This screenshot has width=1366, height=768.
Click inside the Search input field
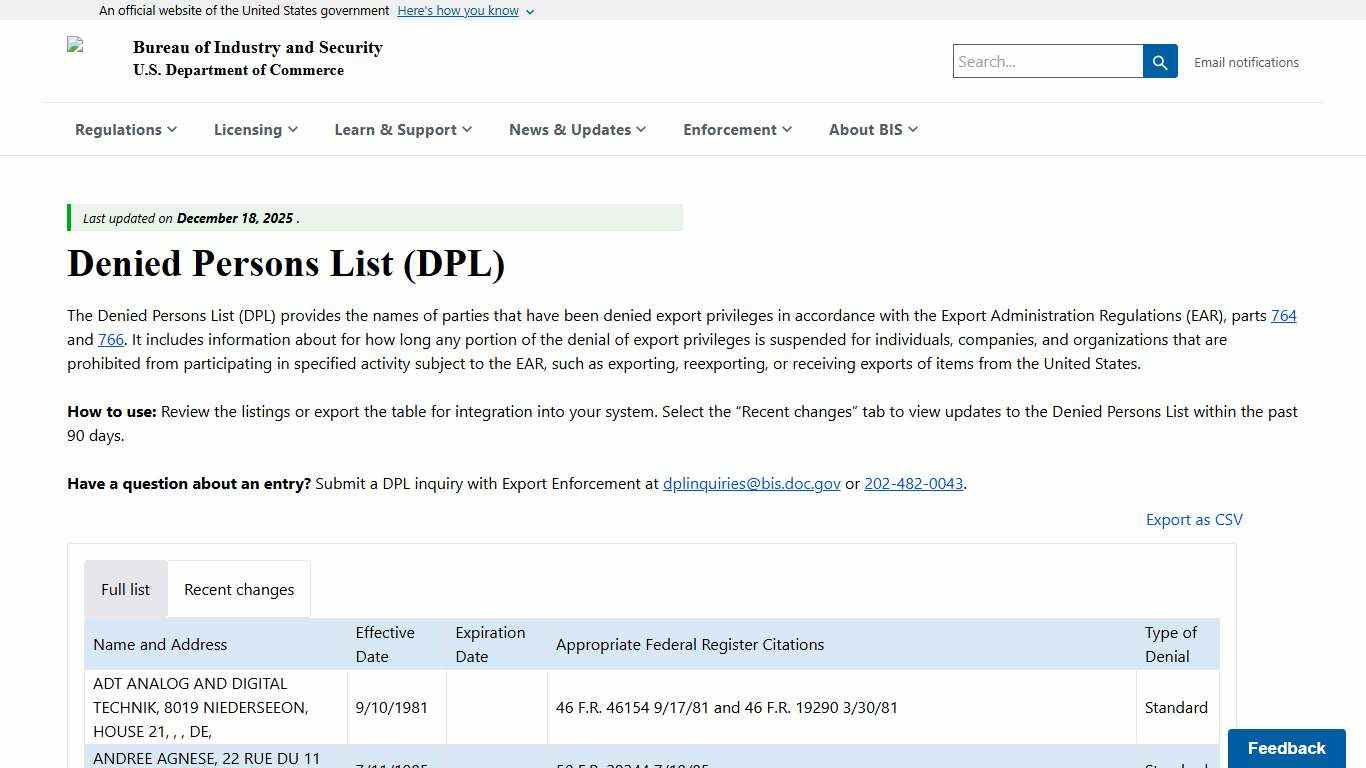click(1047, 61)
